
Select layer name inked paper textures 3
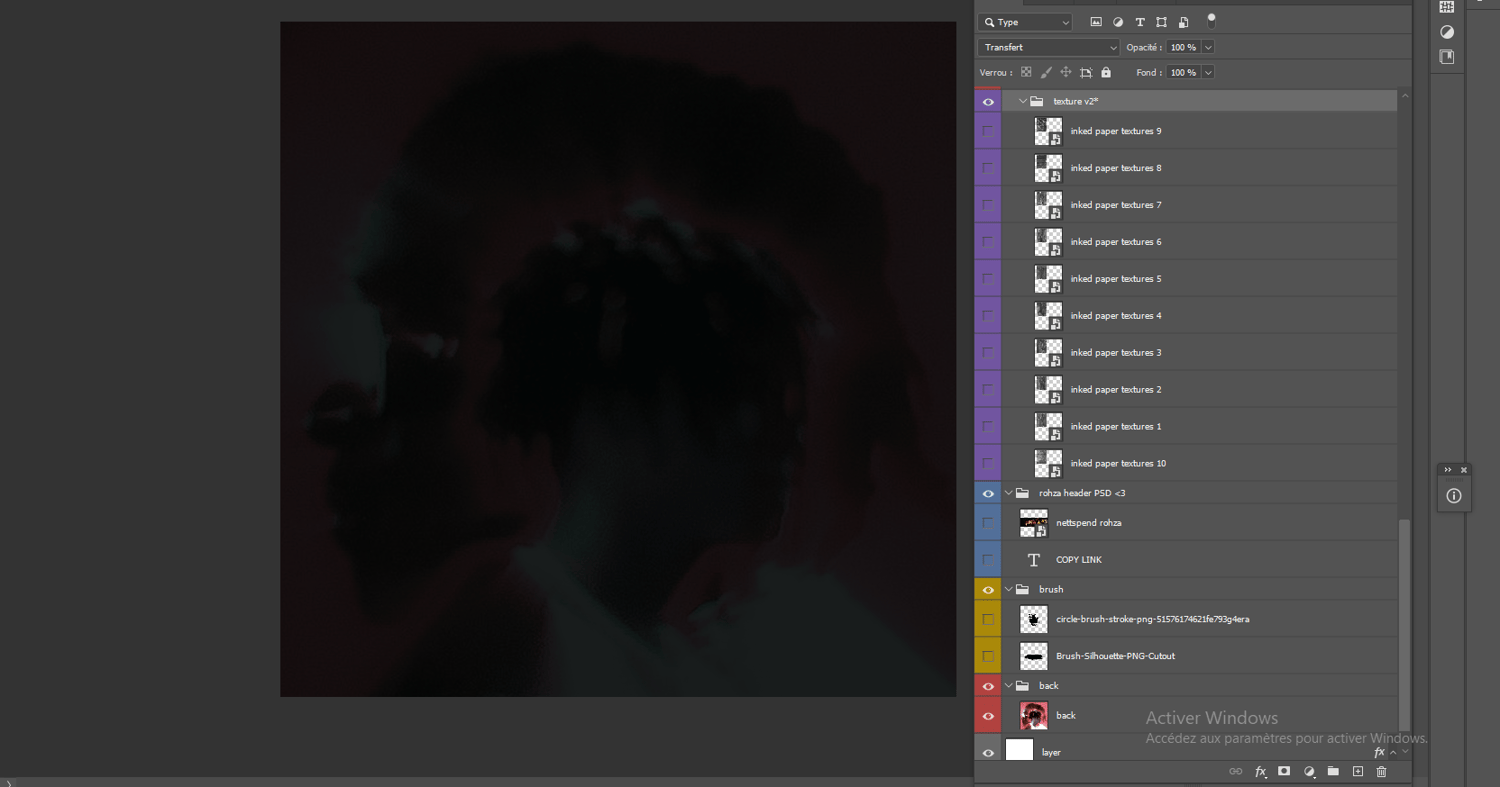tap(1116, 353)
